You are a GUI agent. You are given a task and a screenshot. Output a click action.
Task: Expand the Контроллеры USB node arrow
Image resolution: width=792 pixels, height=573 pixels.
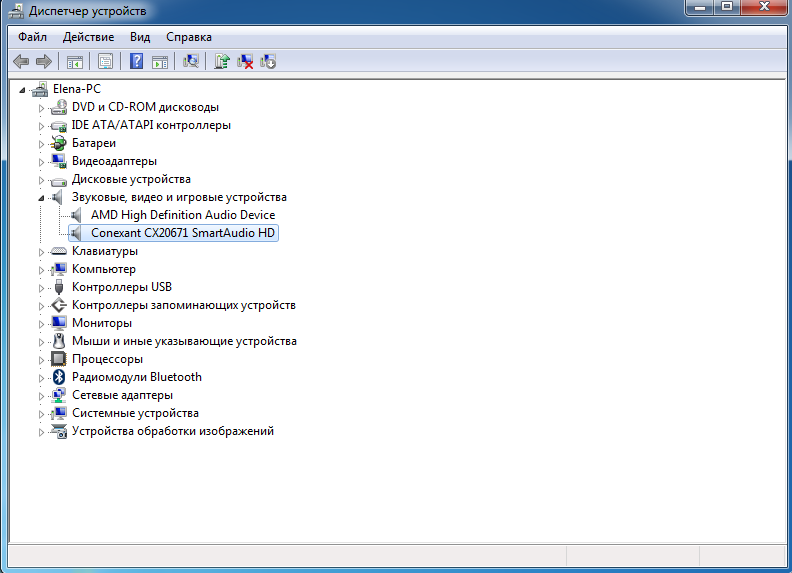(41, 288)
